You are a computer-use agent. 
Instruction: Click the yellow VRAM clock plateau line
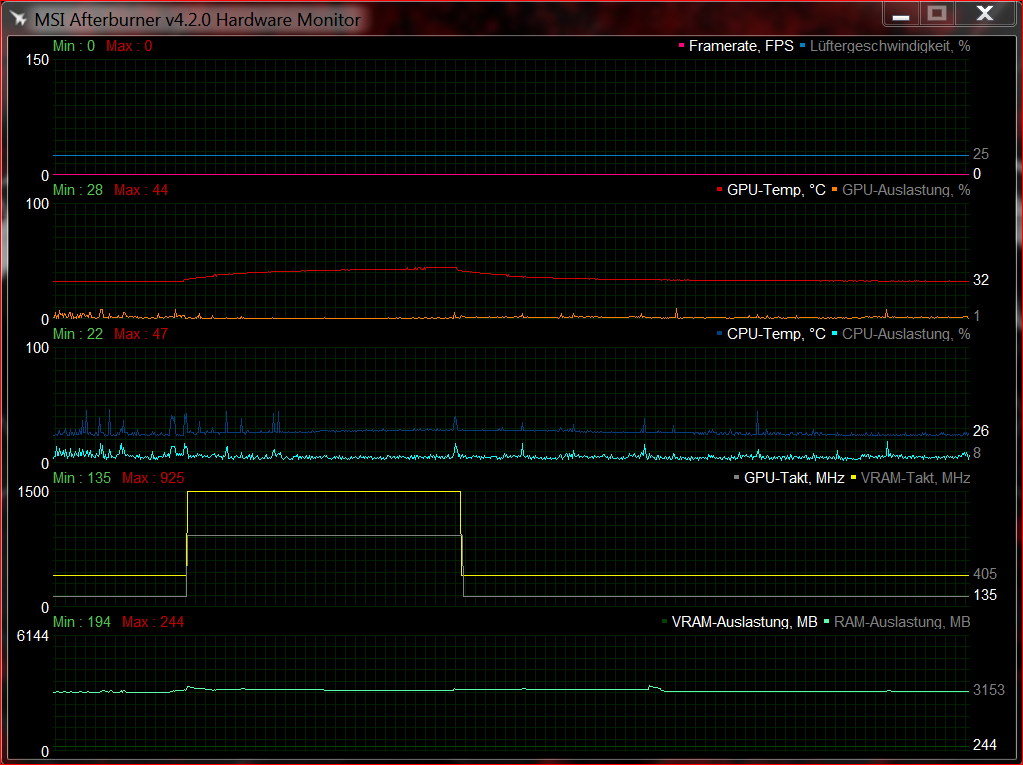click(x=324, y=492)
